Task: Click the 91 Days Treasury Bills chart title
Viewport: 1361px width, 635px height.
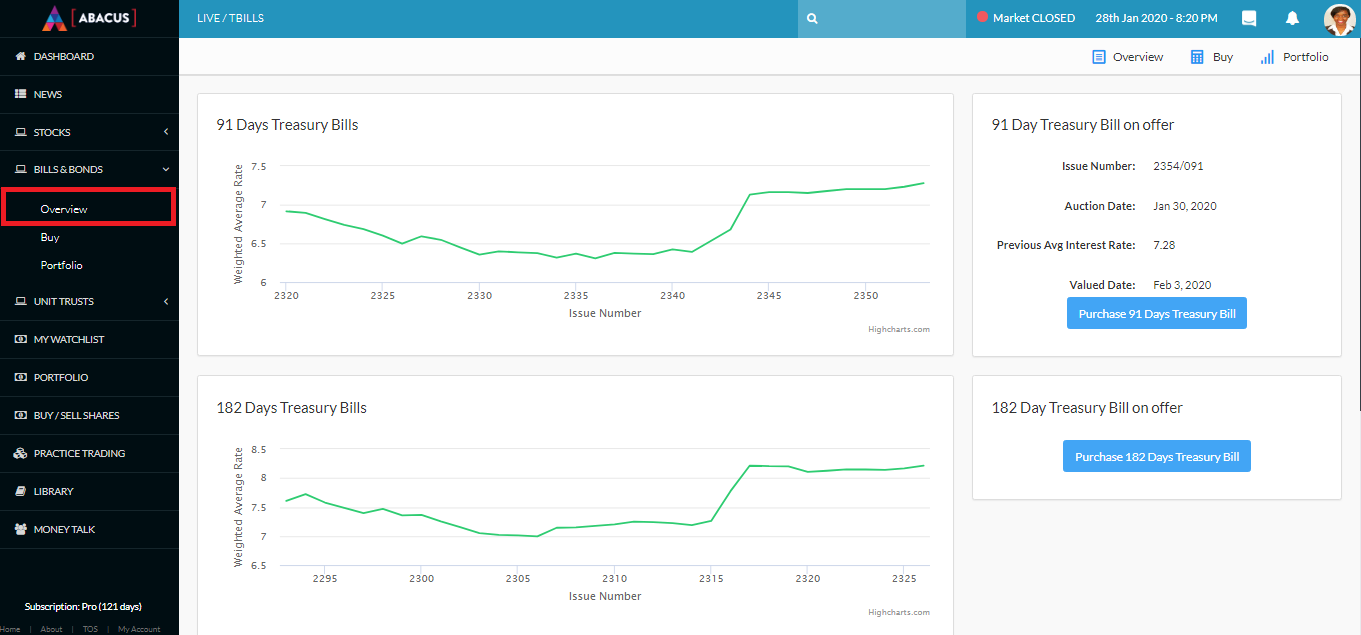Action: [x=287, y=125]
